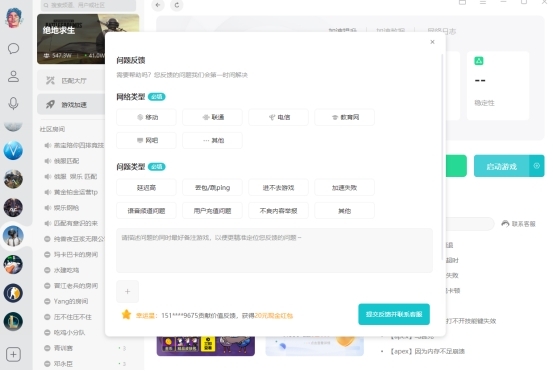Select 丢包/跳ping problem type
This screenshot has width=553, height=371.
212,188
